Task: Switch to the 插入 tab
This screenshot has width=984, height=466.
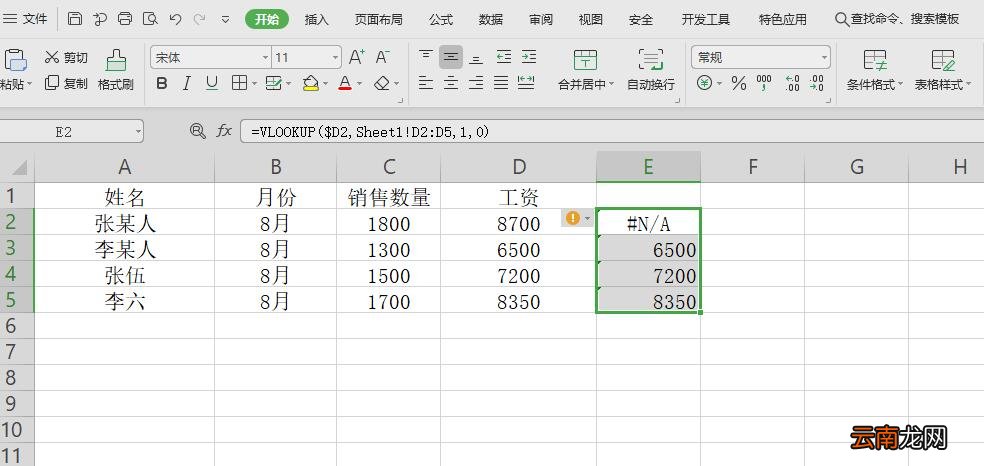Action: [317, 19]
